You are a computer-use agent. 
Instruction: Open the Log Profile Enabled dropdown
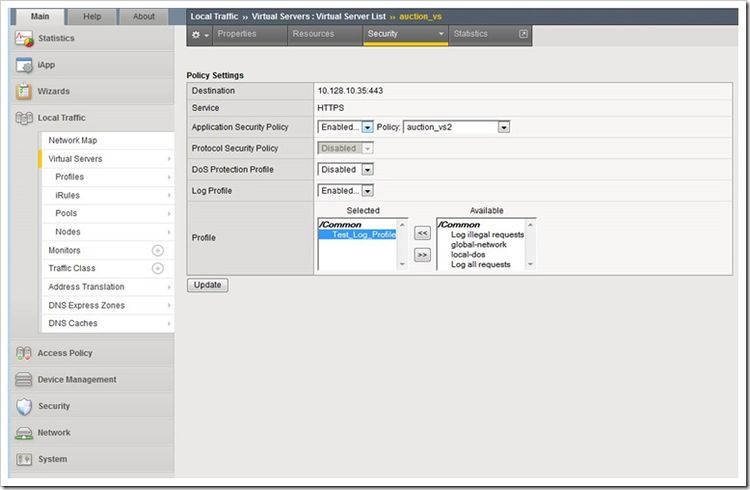click(x=367, y=191)
